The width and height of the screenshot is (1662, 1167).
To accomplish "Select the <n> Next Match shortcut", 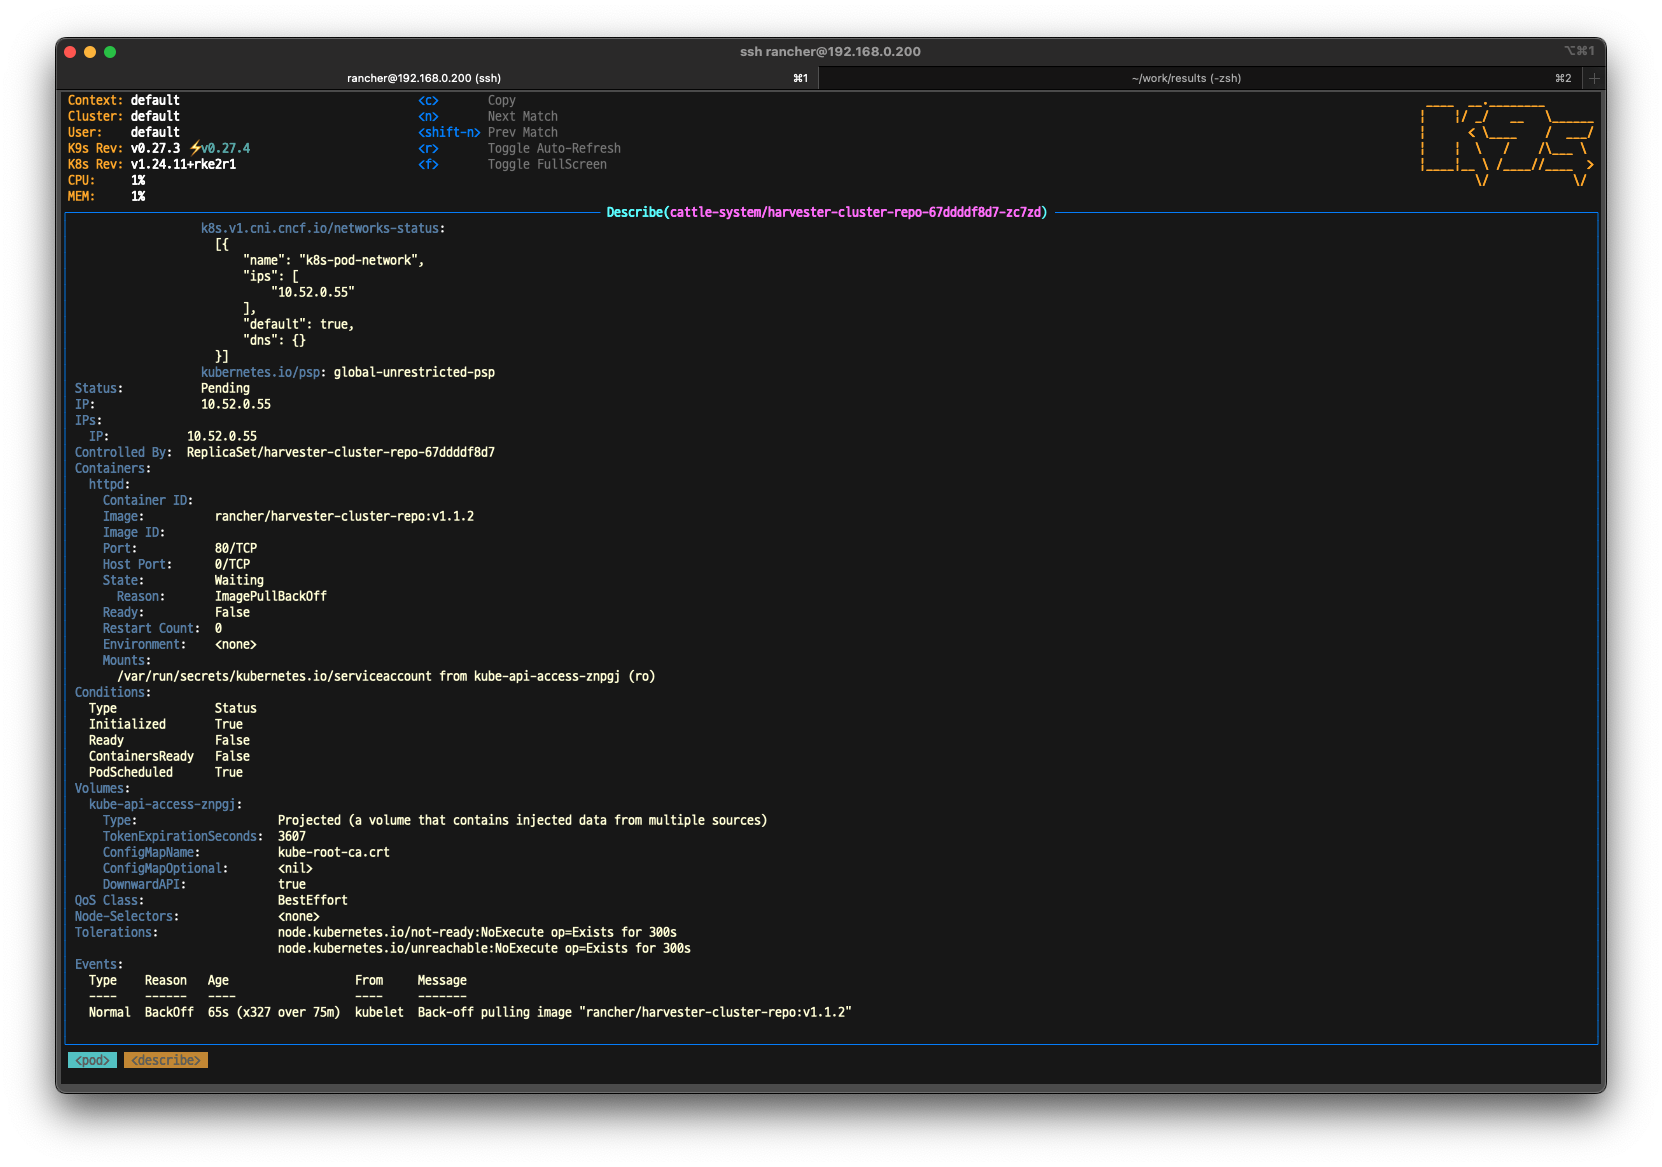I will 429,116.
